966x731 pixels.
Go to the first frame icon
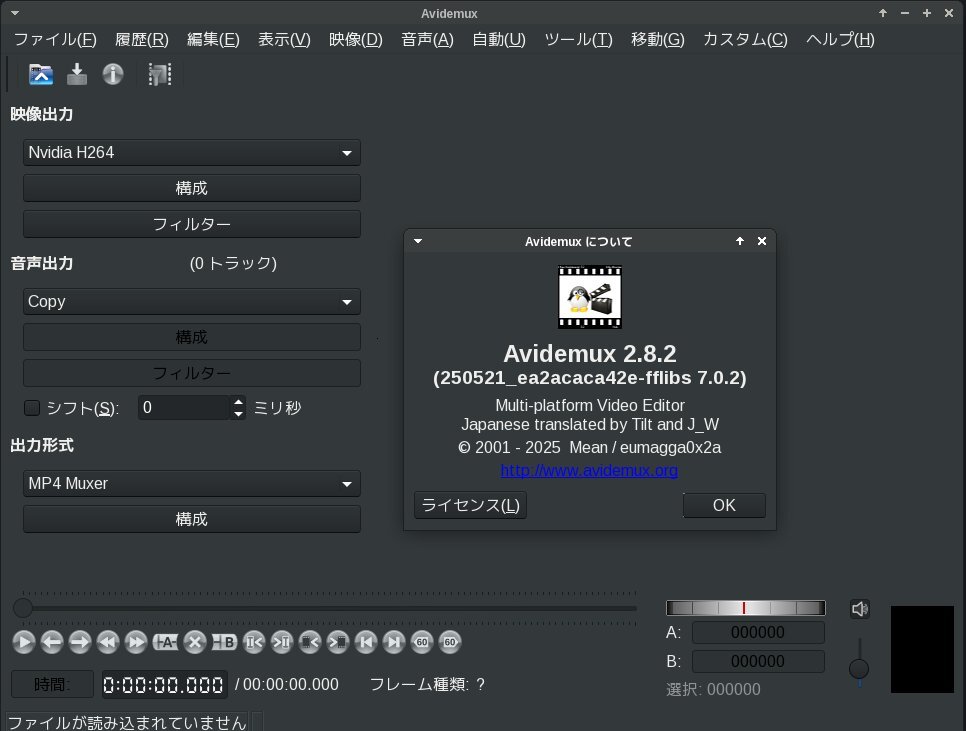point(366,642)
